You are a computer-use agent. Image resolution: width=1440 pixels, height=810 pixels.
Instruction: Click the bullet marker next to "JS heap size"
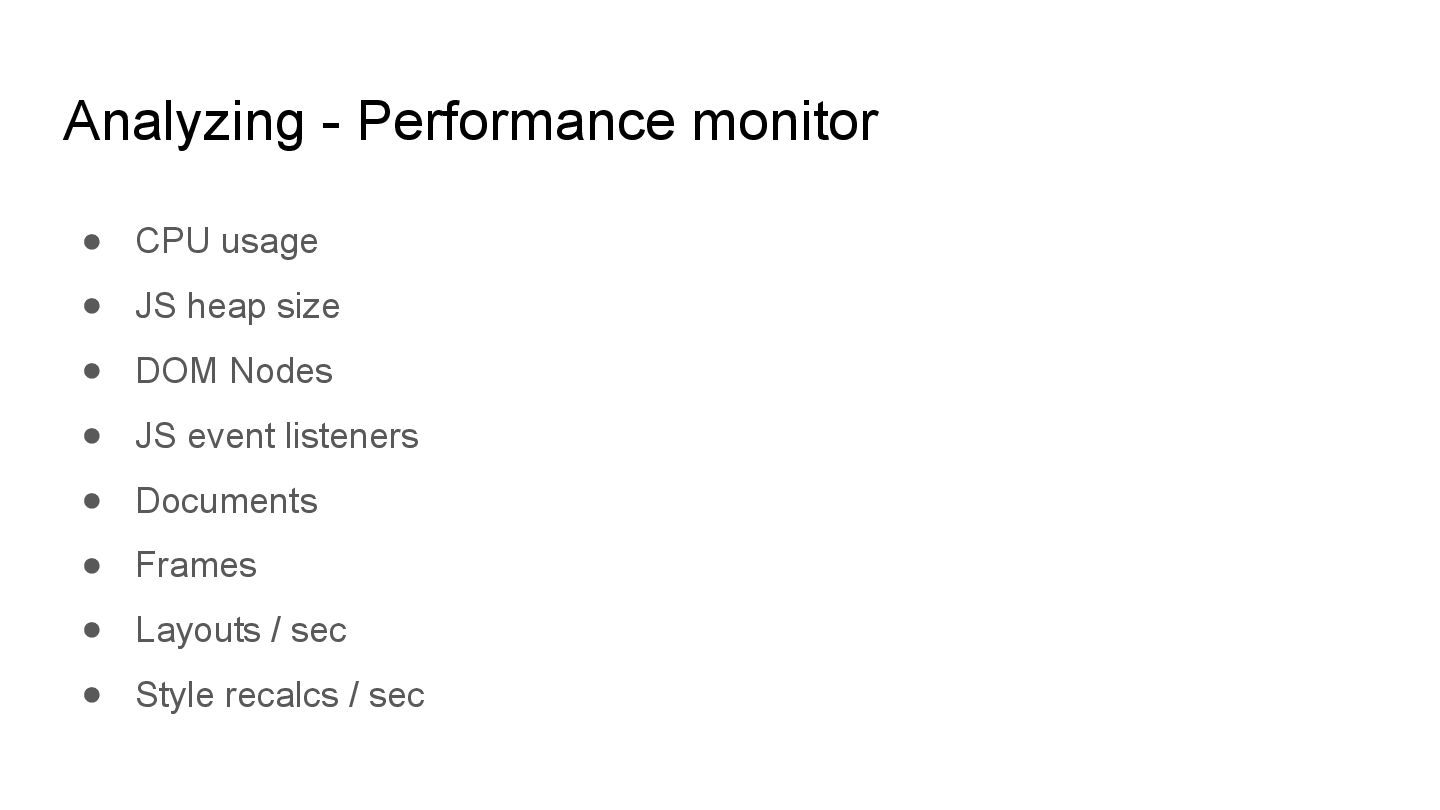tap(93, 306)
